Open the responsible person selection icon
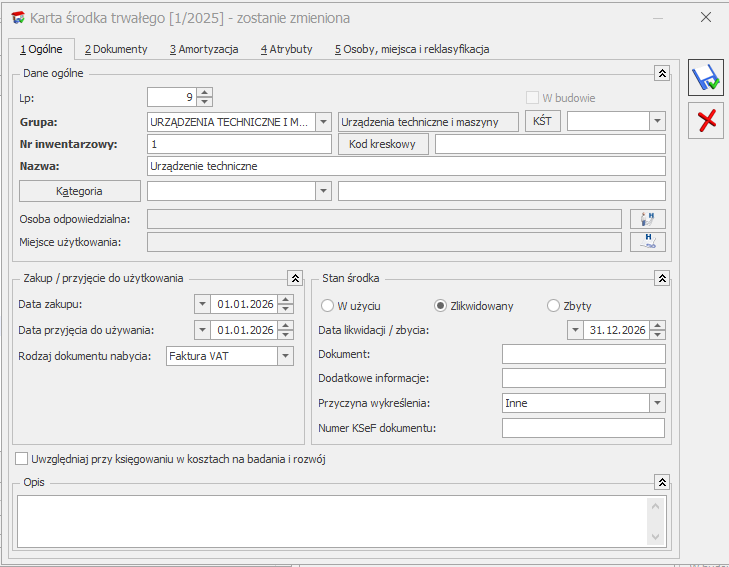729x567 pixels. click(648, 219)
